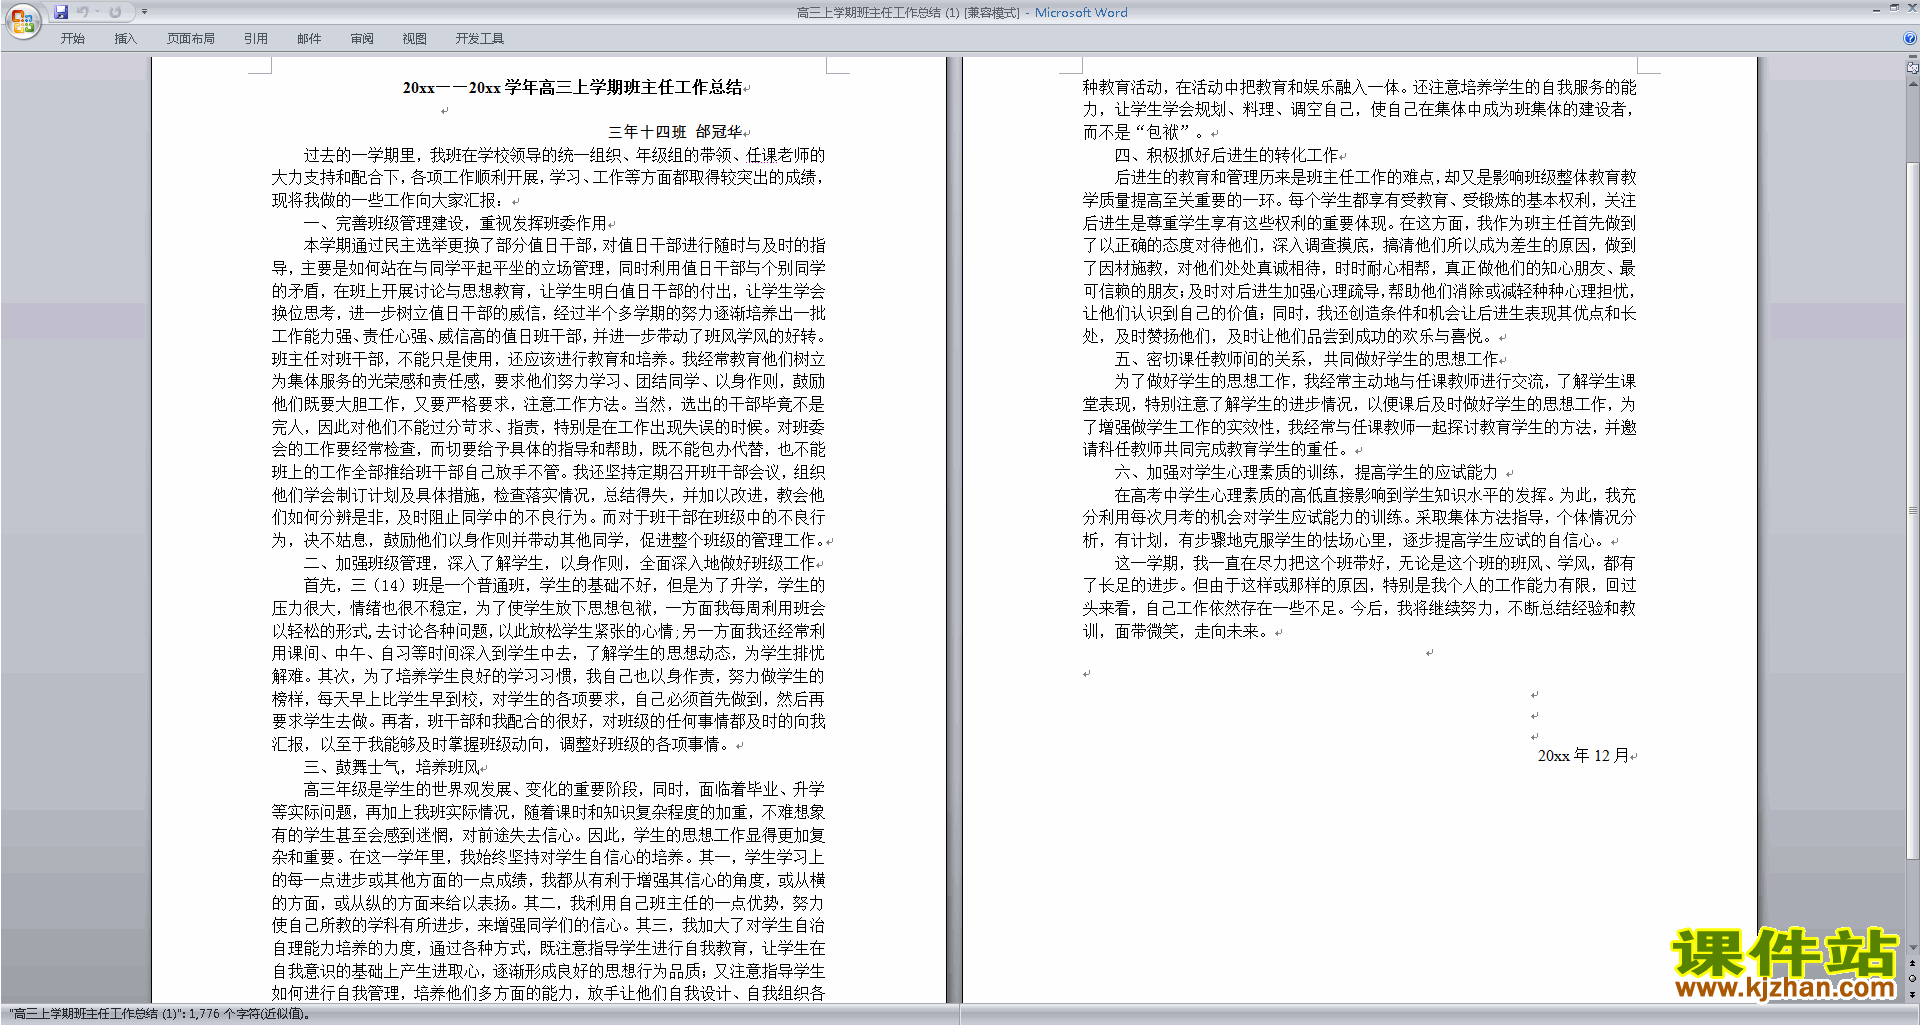Open the 开发工具 ribbon tab
The height and width of the screenshot is (1025, 1920).
coord(479,39)
